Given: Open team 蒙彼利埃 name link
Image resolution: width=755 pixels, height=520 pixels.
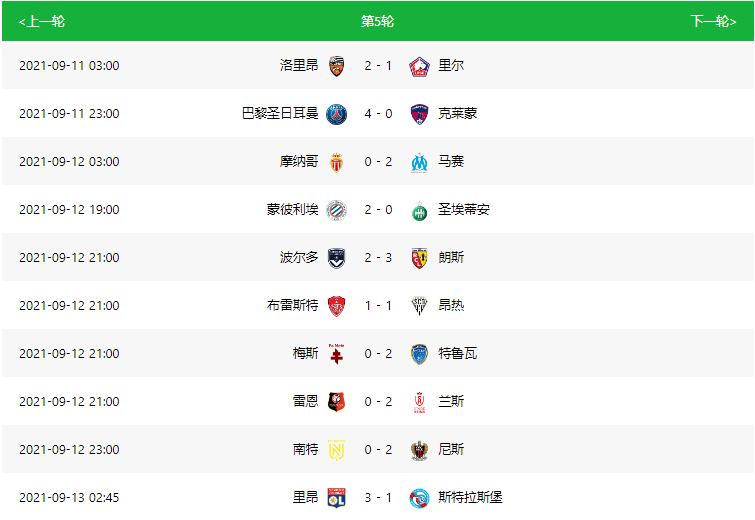Looking at the screenshot, I should coord(293,209).
